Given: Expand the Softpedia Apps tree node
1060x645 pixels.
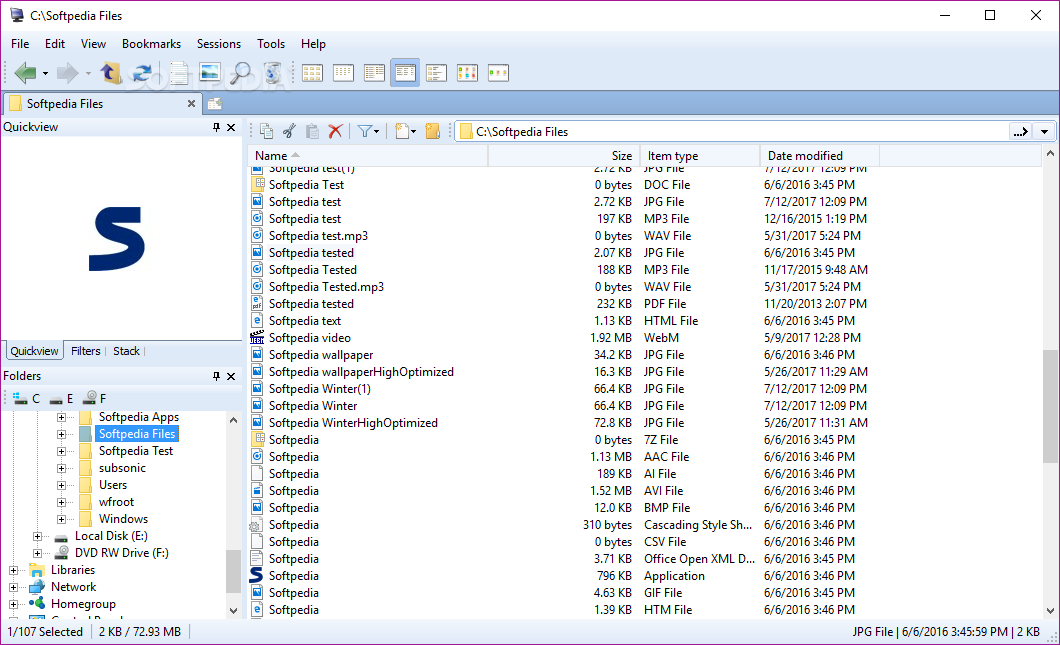Looking at the screenshot, I should (x=61, y=417).
